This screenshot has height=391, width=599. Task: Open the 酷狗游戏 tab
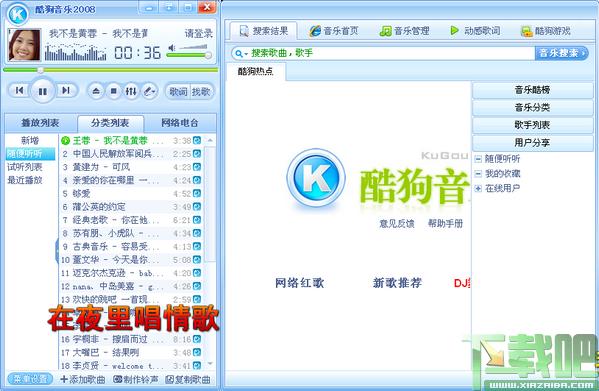(546, 31)
